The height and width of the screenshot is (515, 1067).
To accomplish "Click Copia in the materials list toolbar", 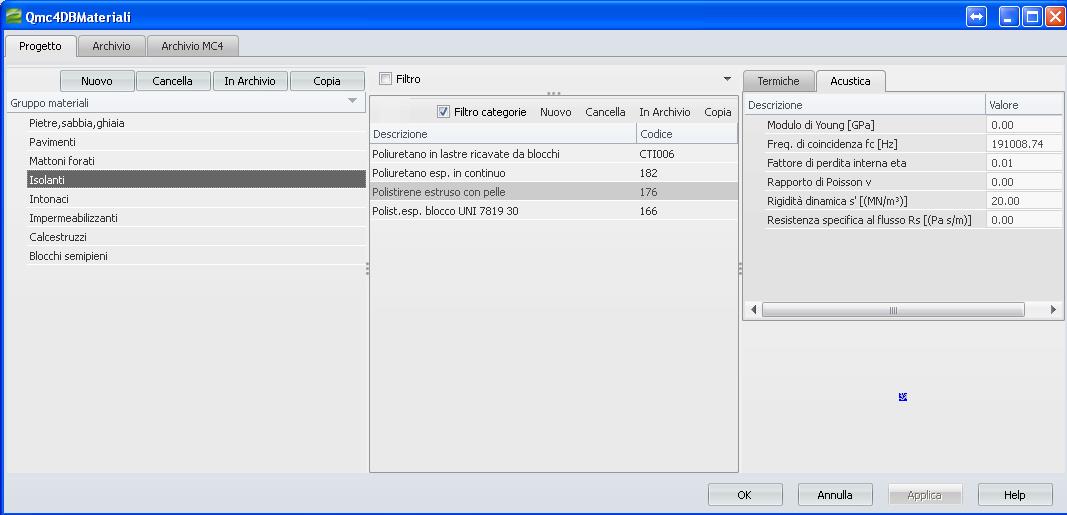I will [x=717, y=112].
